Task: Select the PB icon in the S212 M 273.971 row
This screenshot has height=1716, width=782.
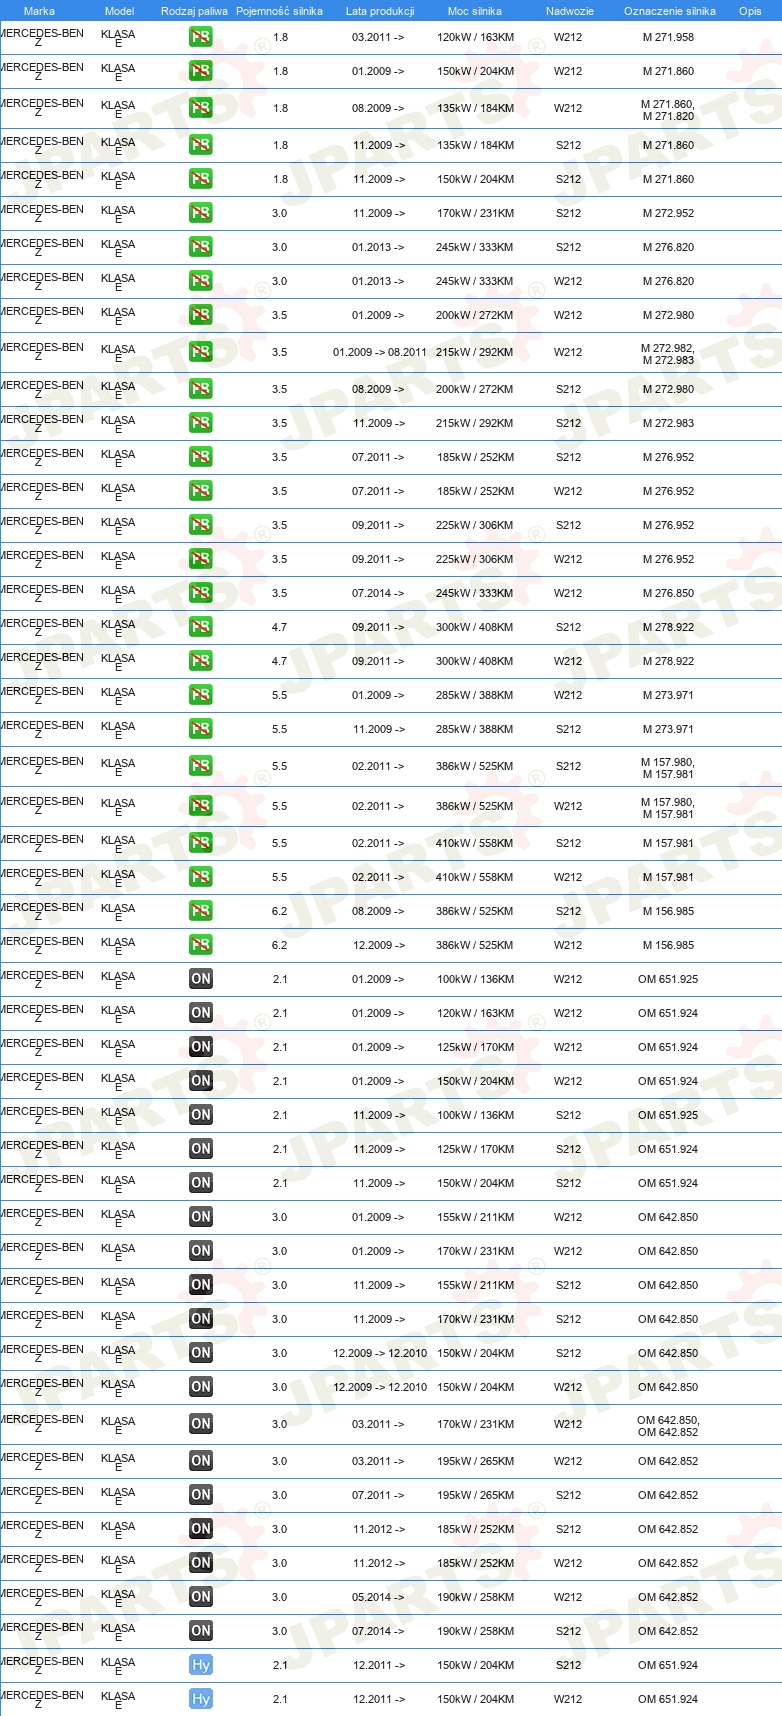Action: [x=200, y=729]
